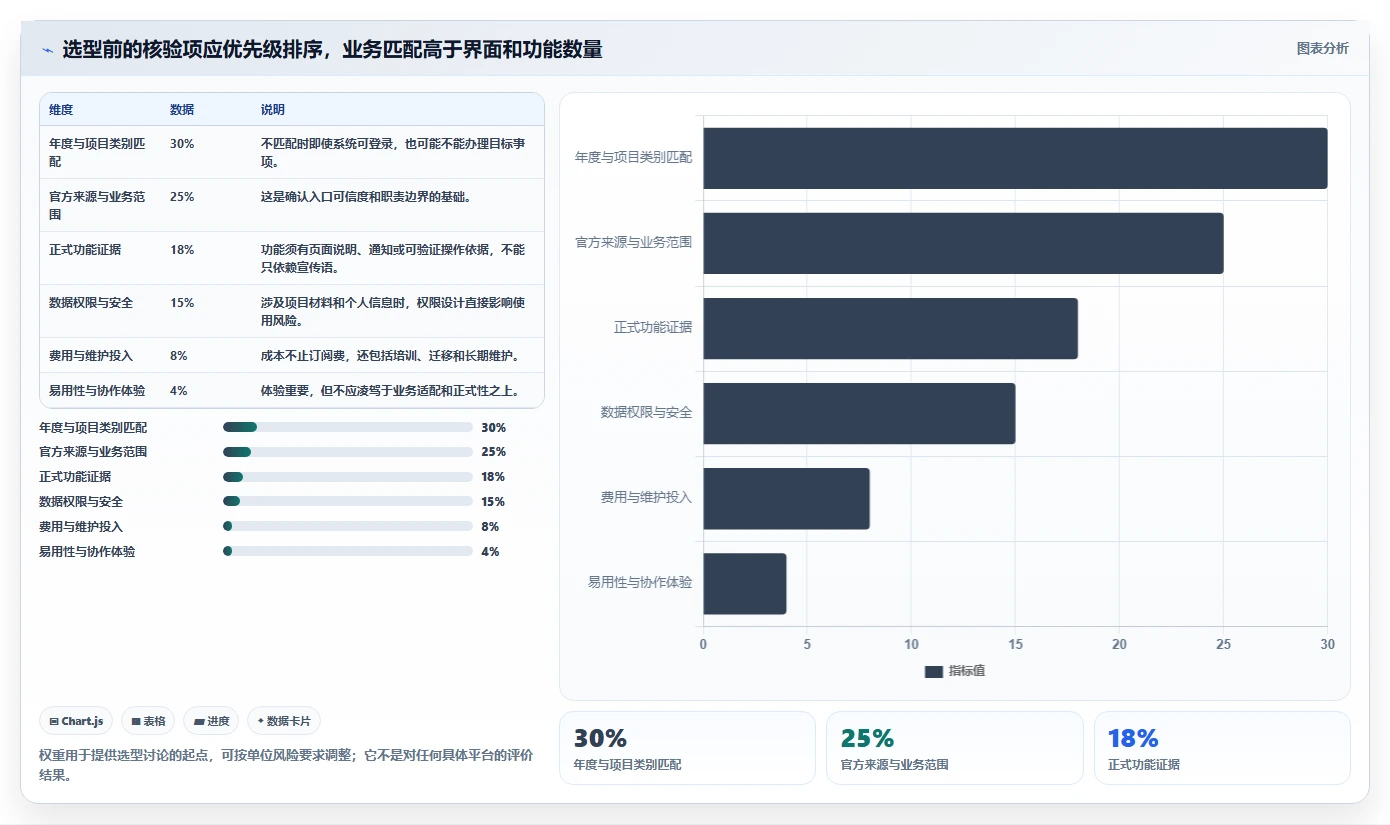Click the 易用性与协作体验 chart bar
This screenshot has width=1390, height=825.
click(x=744, y=583)
